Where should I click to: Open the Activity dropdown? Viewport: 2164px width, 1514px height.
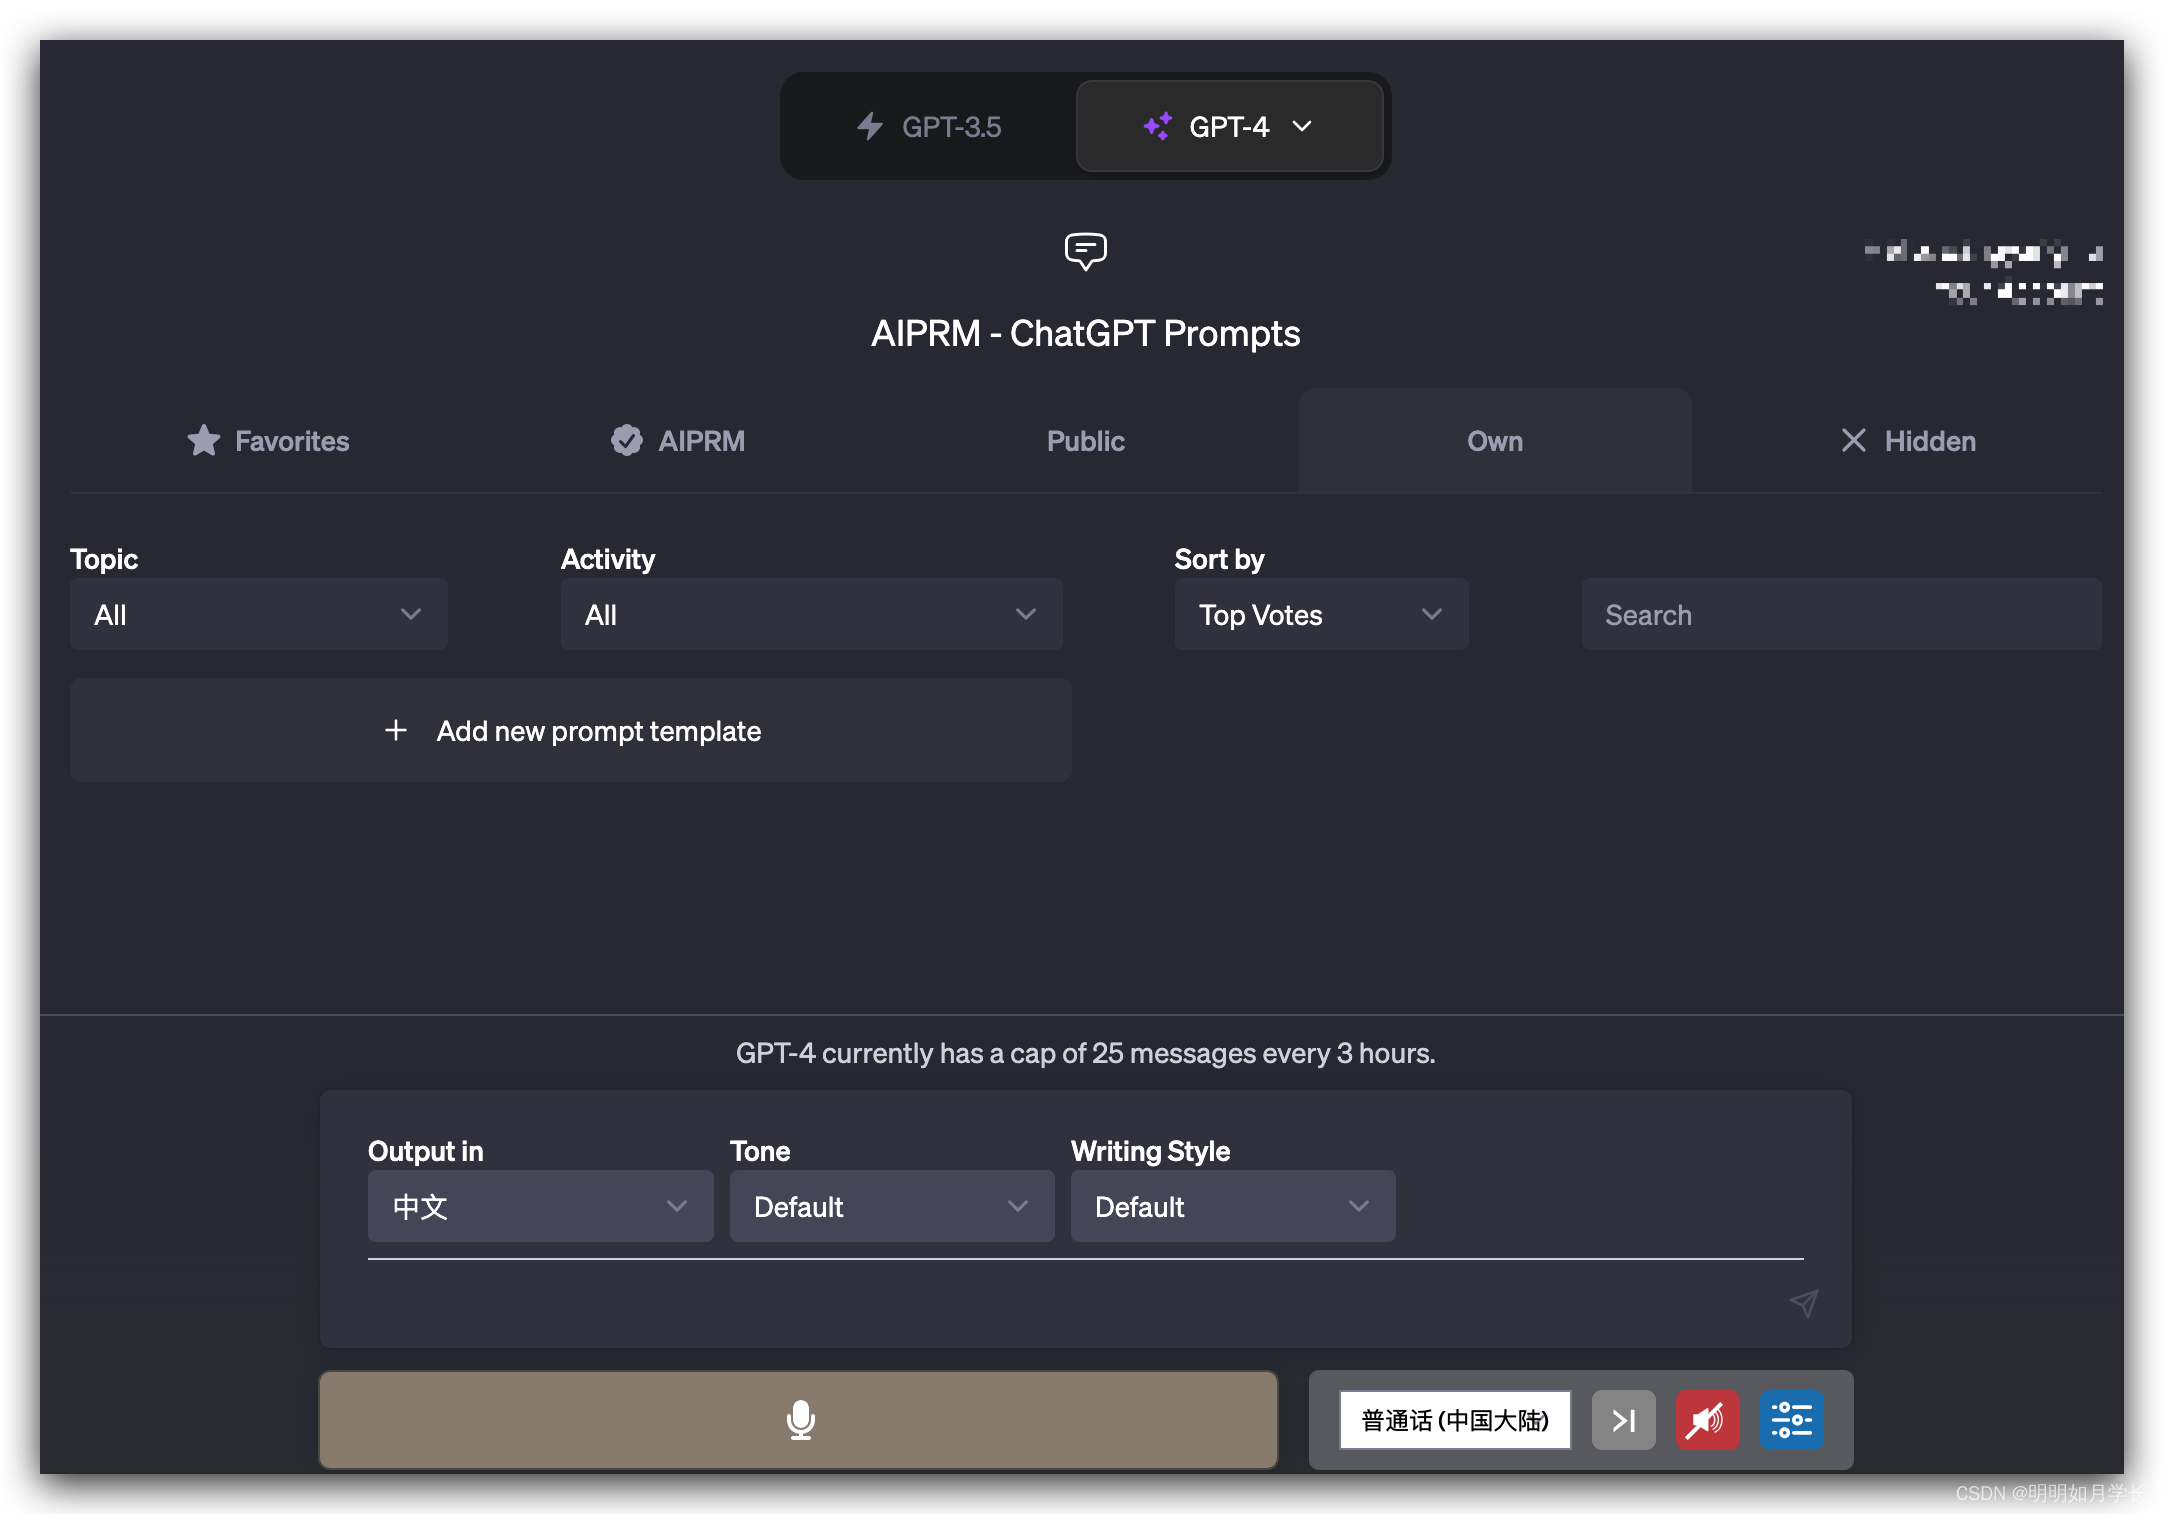click(x=811, y=614)
